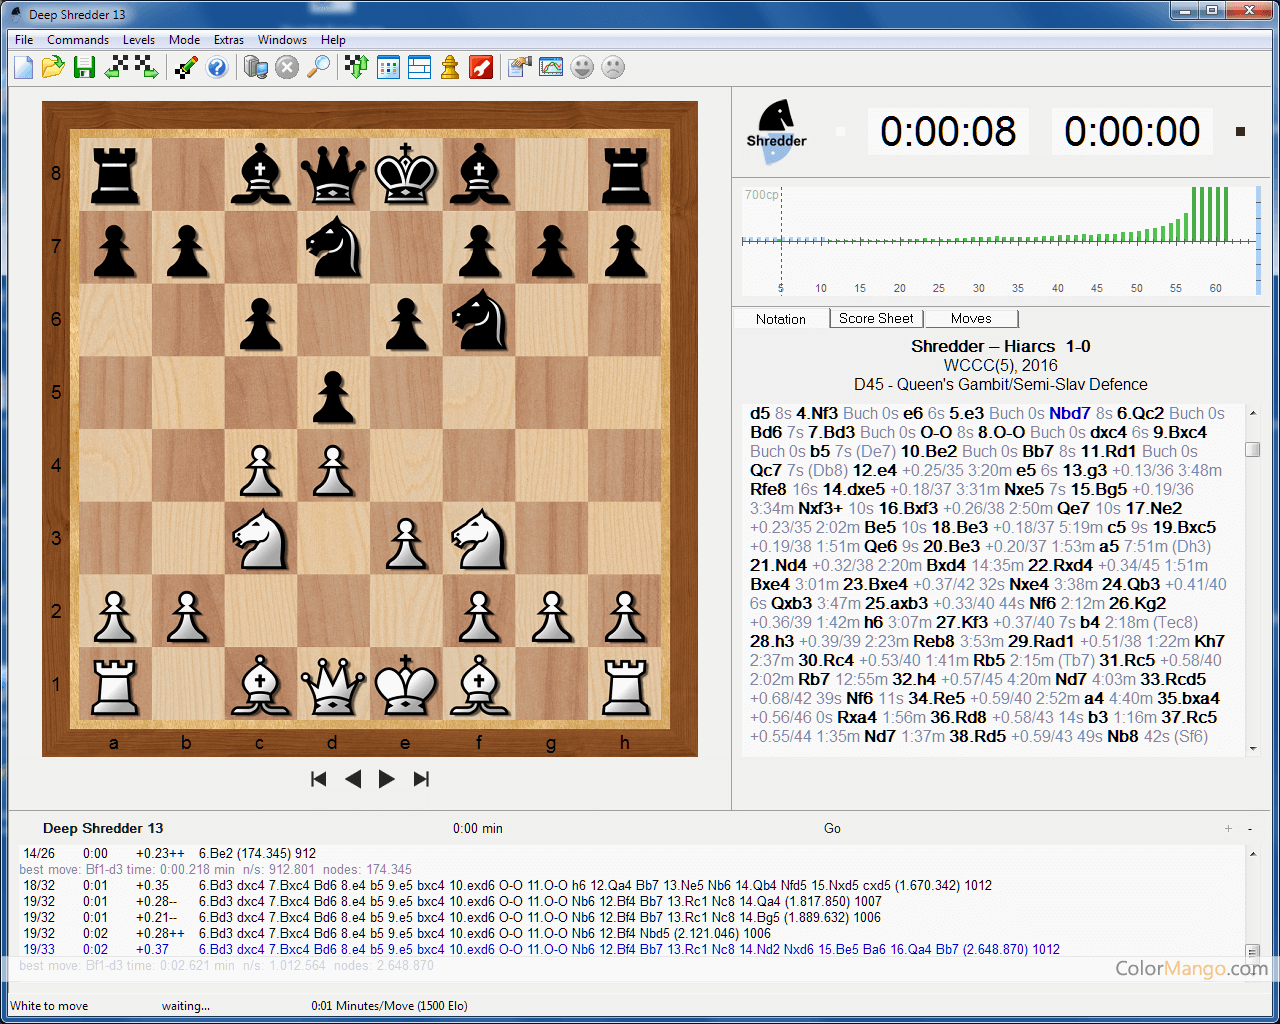The height and width of the screenshot is (1024, 1280).
Task: Click the engine output scroll up arrow
Action: point(1252,854)
